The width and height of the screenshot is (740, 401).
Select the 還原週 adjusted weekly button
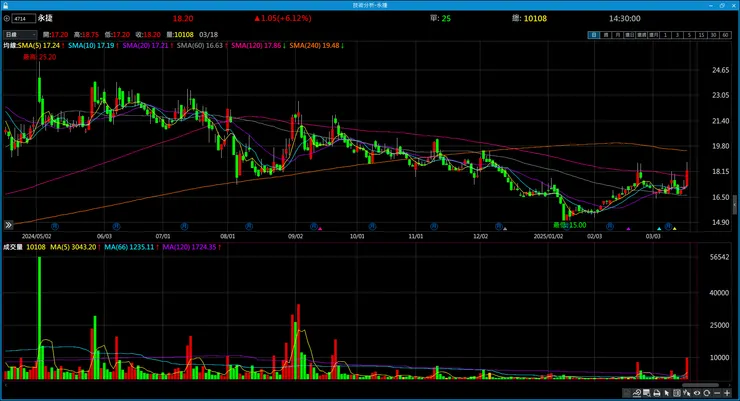coord(641,35)
